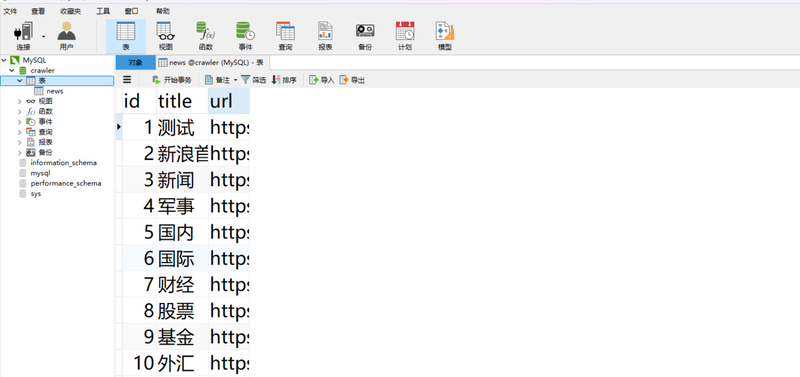This screenshot has width=800, height=377.
Task: Select the crawler database tree item
Action: (x=42, y=70)
